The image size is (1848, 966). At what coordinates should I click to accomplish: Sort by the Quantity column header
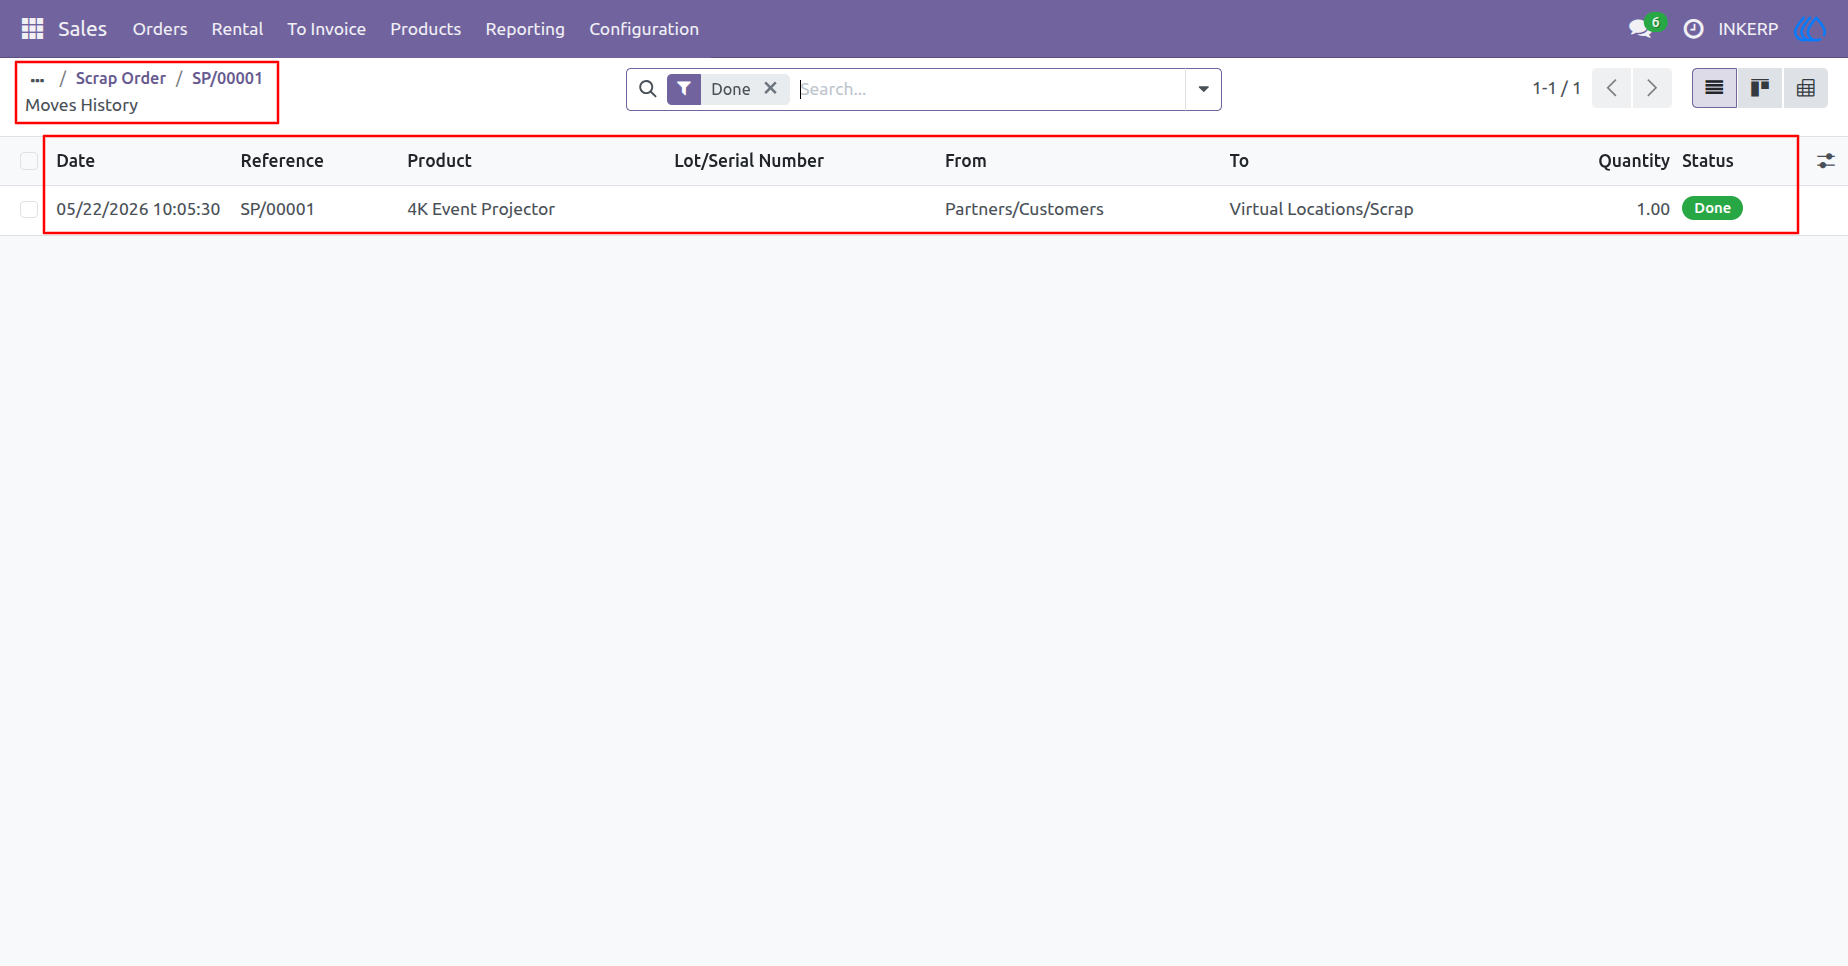coord(1634,161)
